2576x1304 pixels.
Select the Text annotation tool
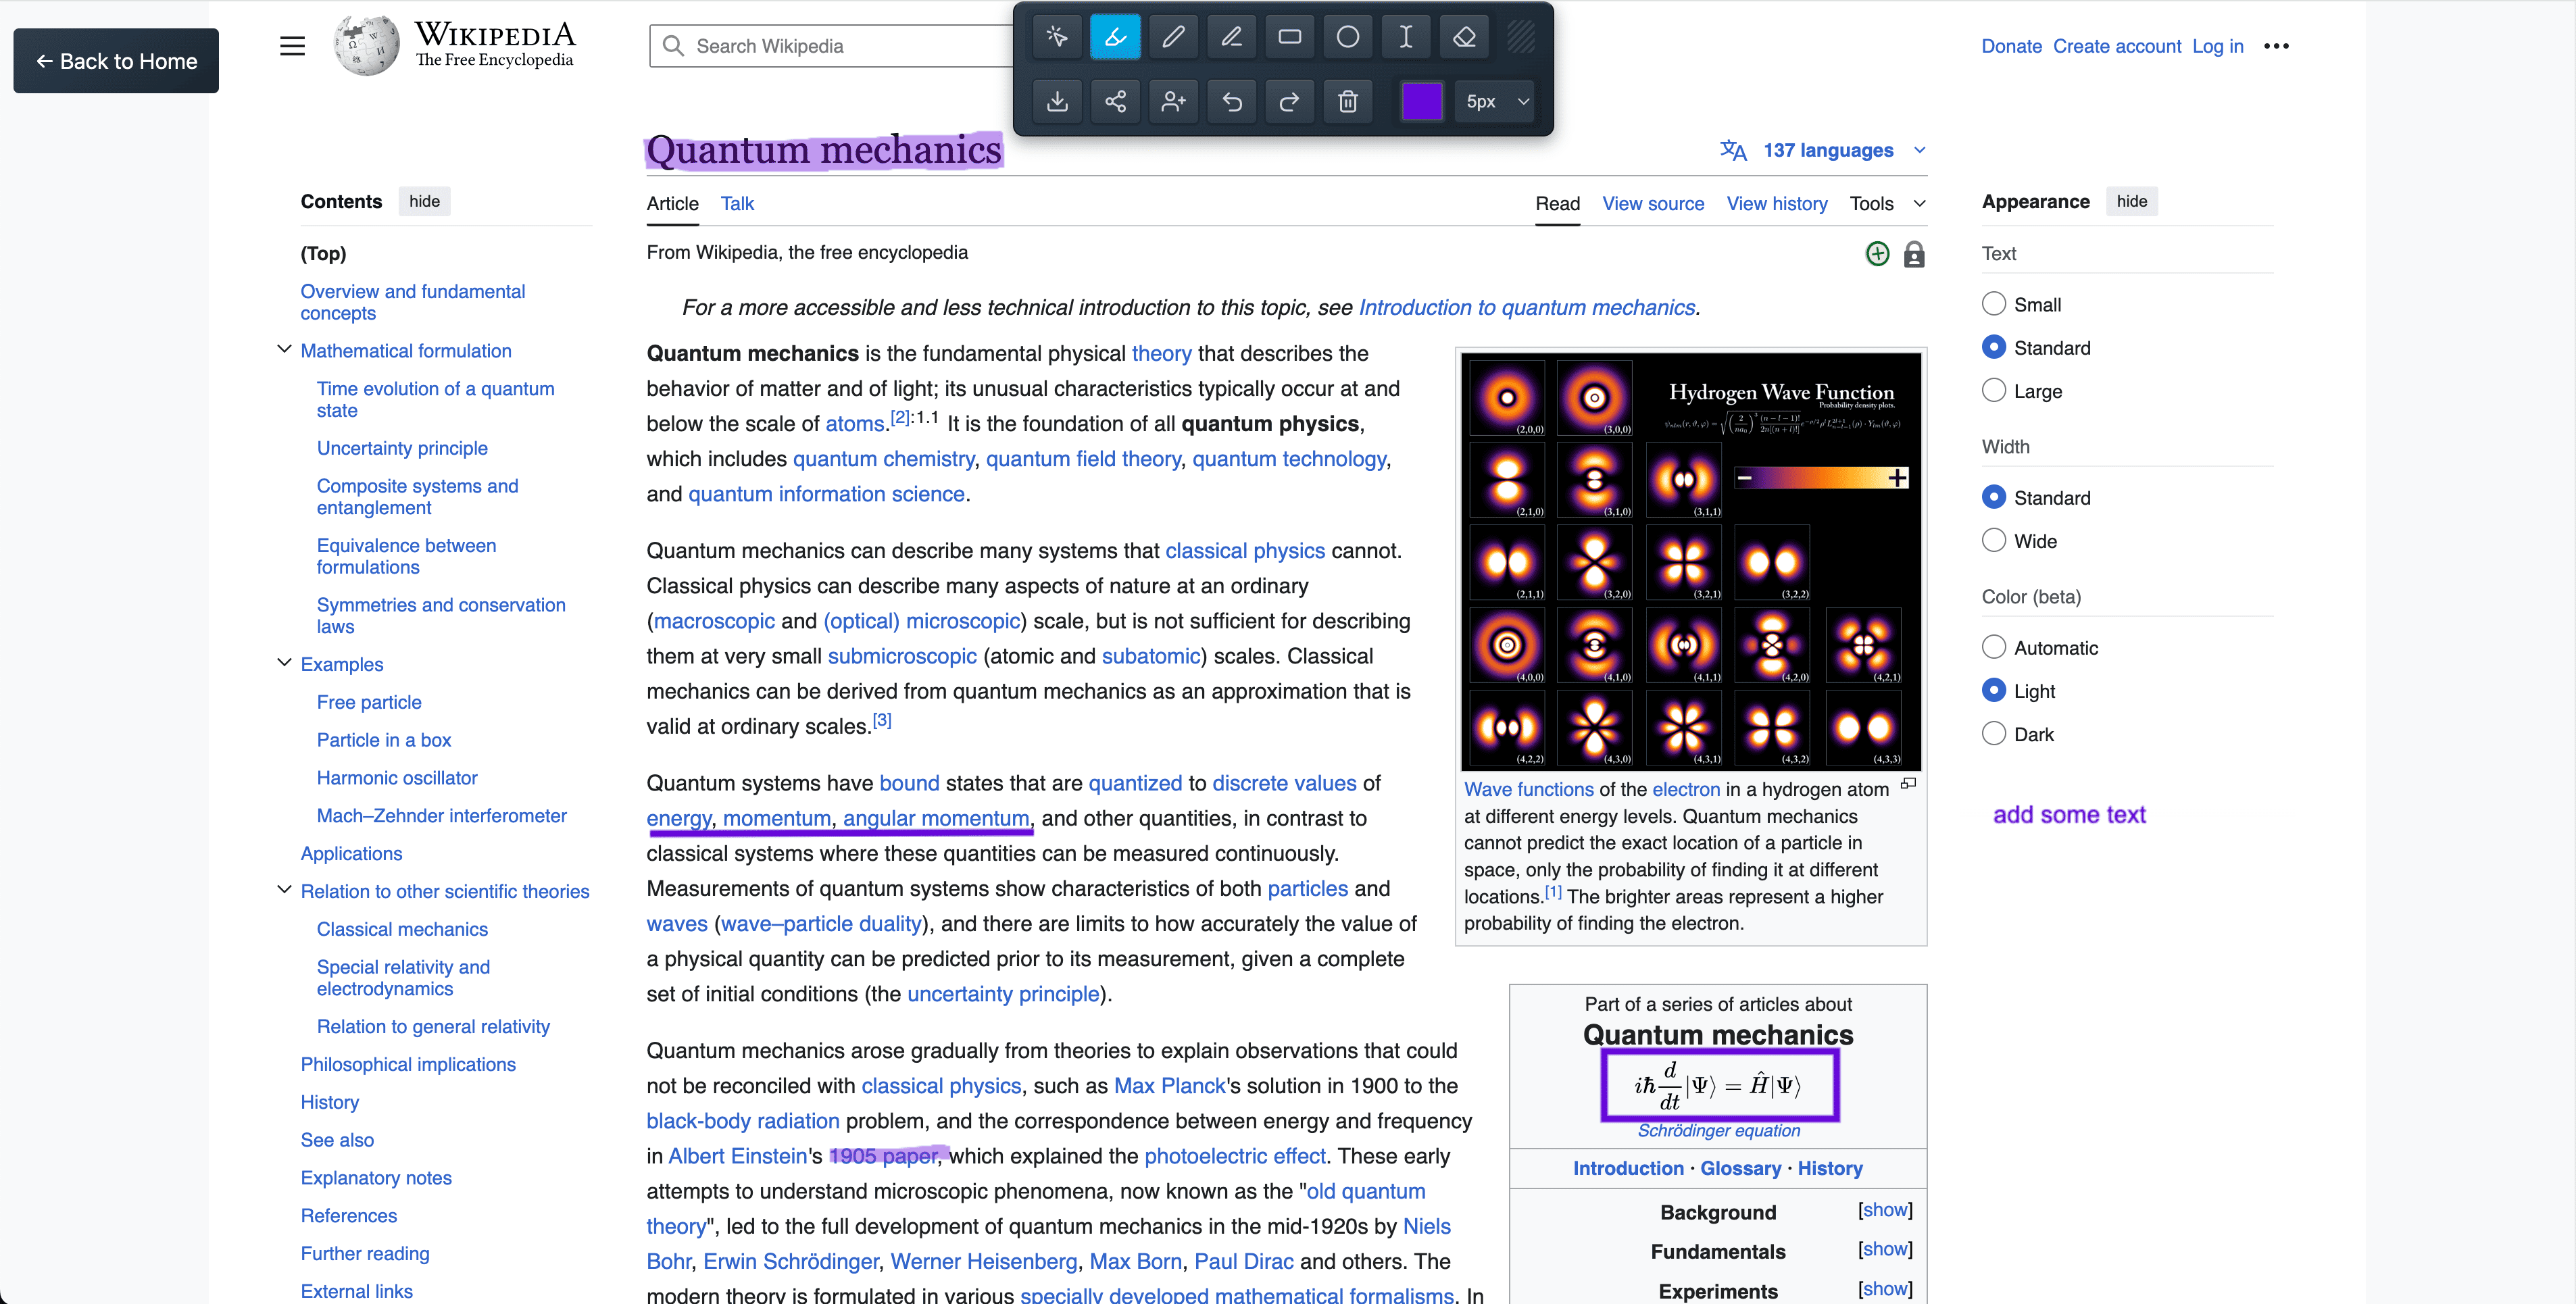pos(1405,37)
